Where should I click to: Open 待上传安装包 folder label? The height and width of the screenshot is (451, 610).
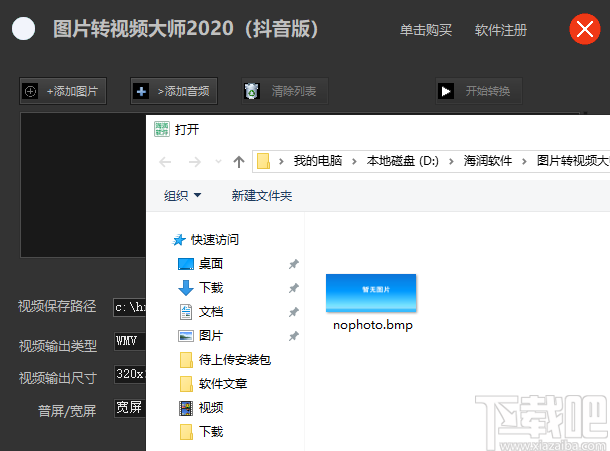click(235, 360)
